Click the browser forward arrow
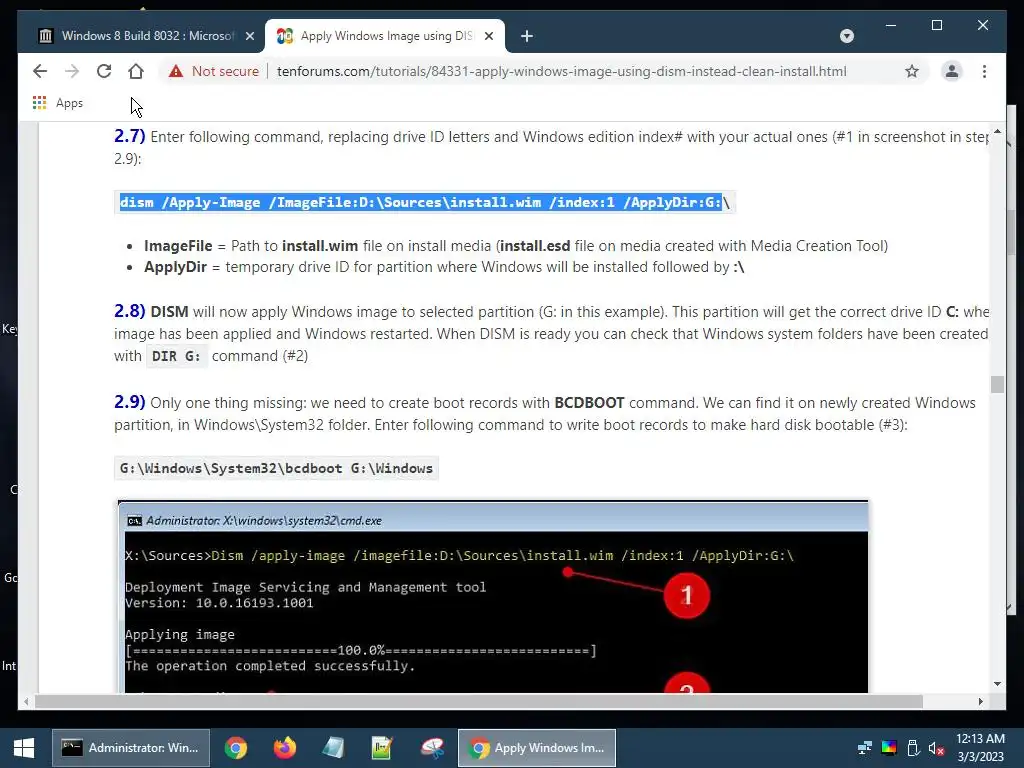This screenshot has width=1024, height=768. tap(72, 71)
